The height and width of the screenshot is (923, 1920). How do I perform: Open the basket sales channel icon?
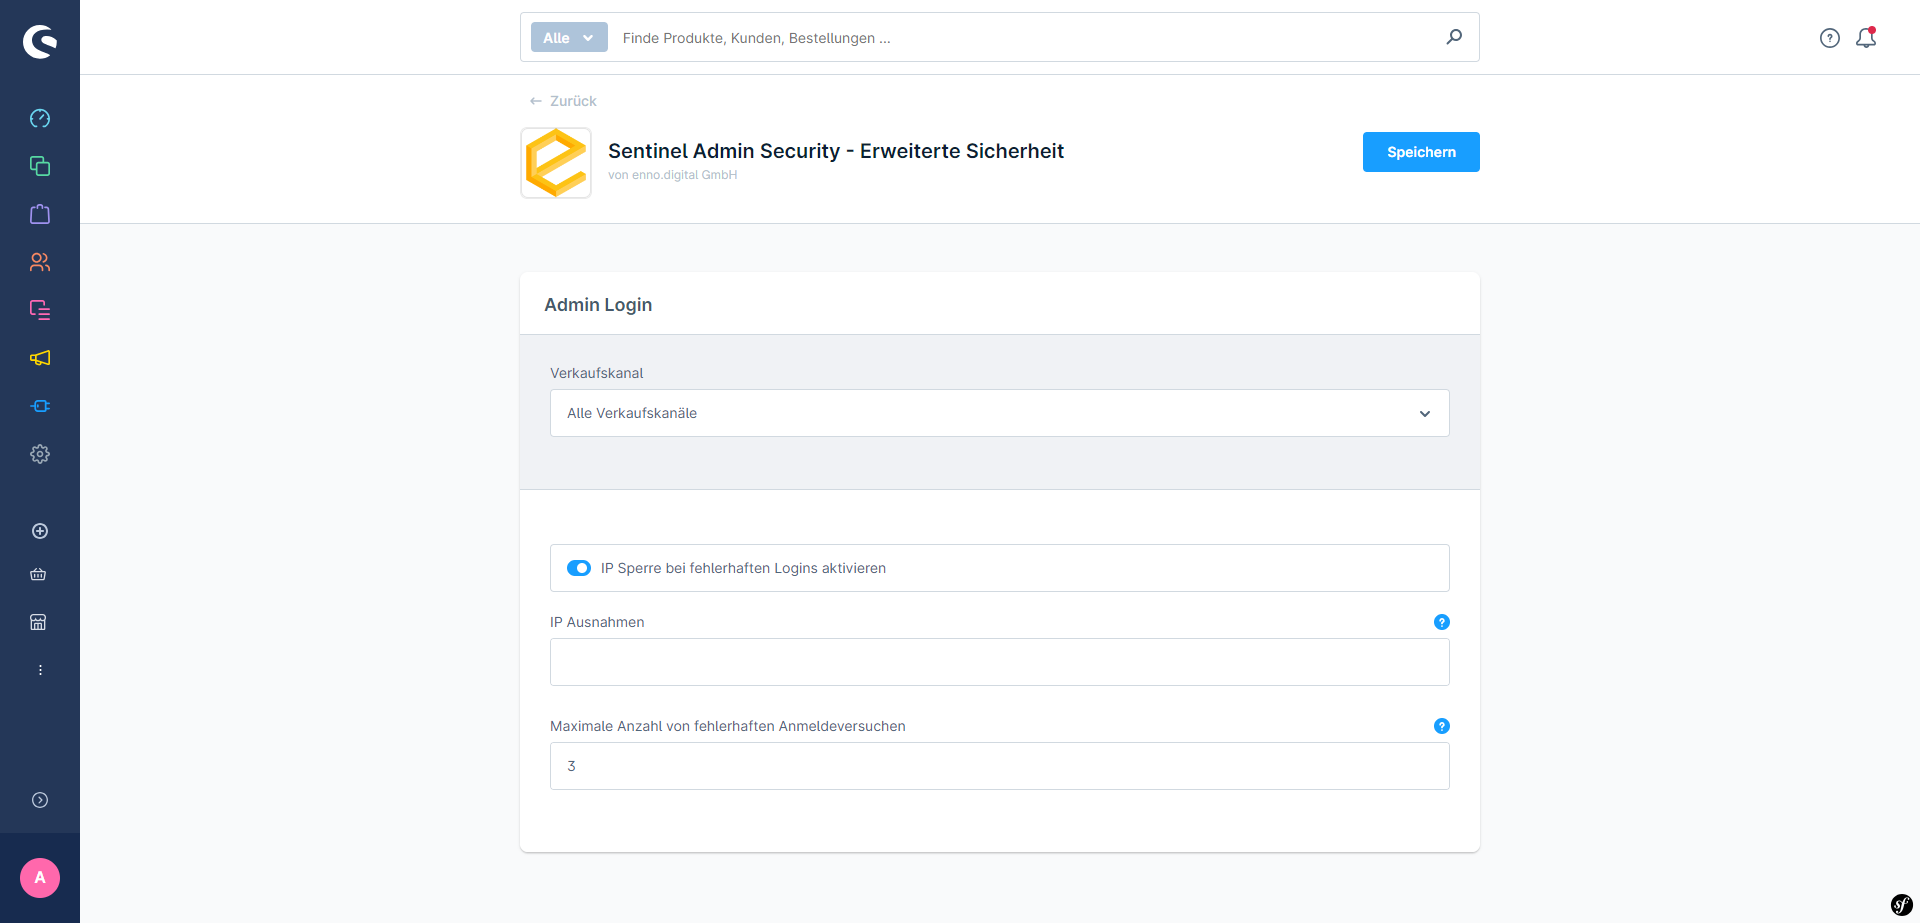pyautogui.click(x=38, y=574)
